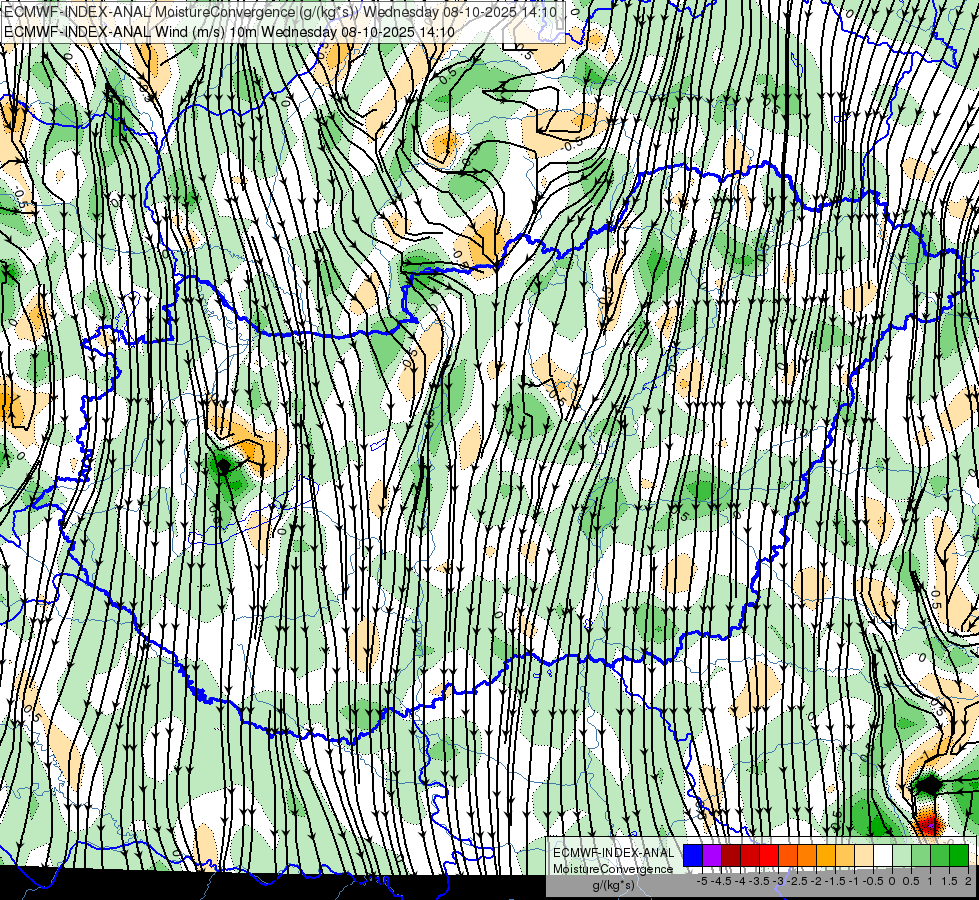Image resolution: width=979 pixels, height=900 pixels.
Task: Click the legend text MoistureConvergence
Action: [613, 869]
